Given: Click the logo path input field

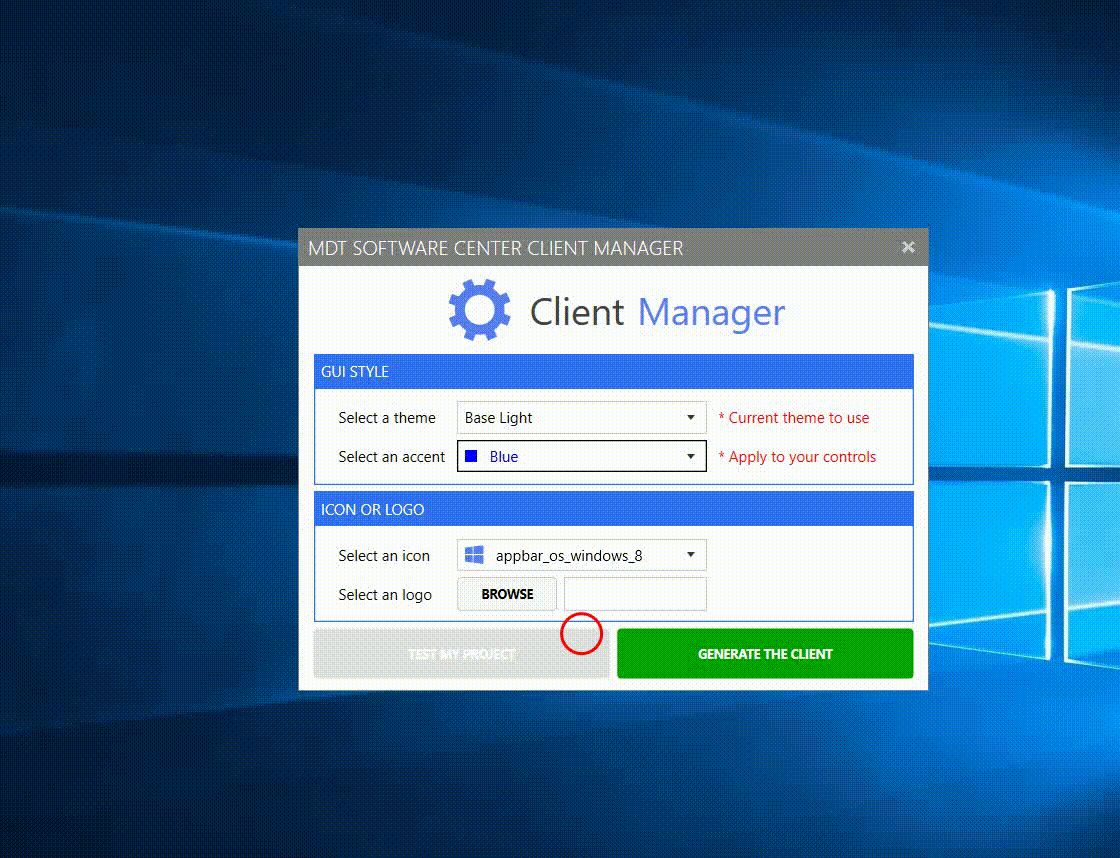Looking at the screenshot, I should (635, 593).
